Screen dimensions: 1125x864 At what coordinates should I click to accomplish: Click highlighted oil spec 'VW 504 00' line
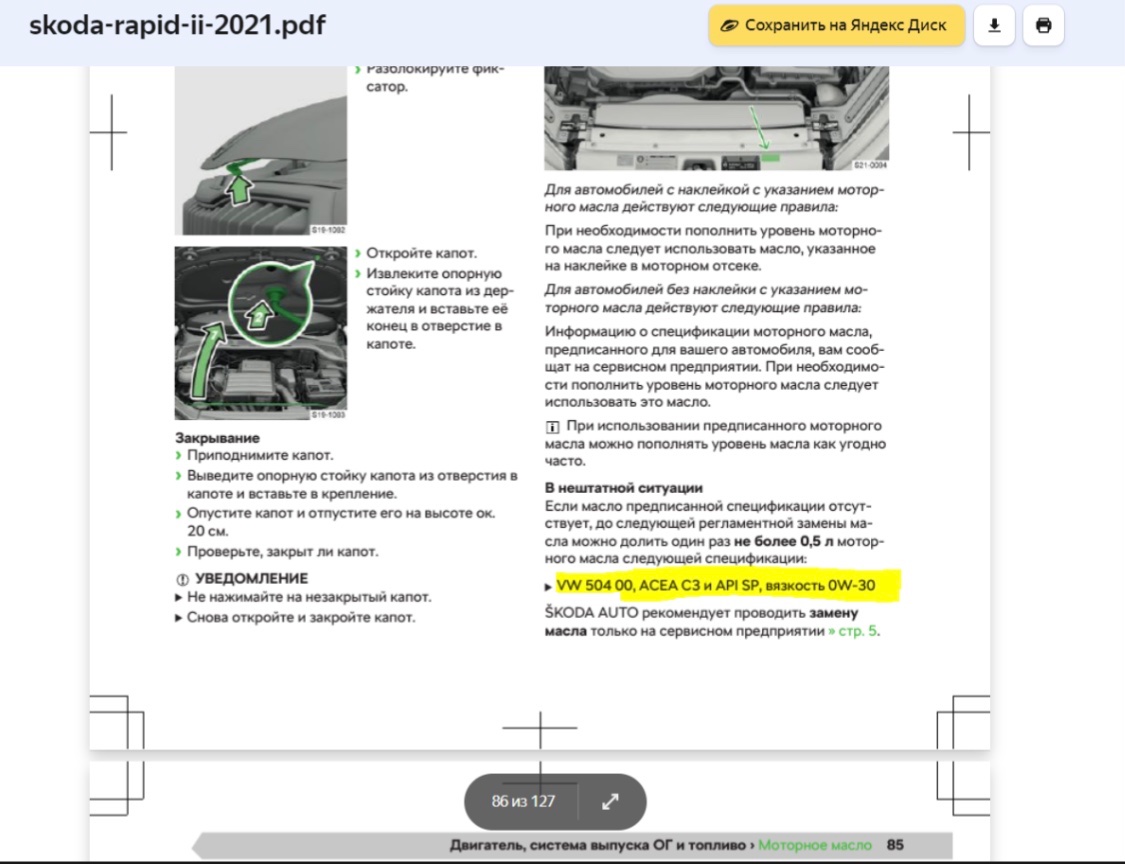716,585
